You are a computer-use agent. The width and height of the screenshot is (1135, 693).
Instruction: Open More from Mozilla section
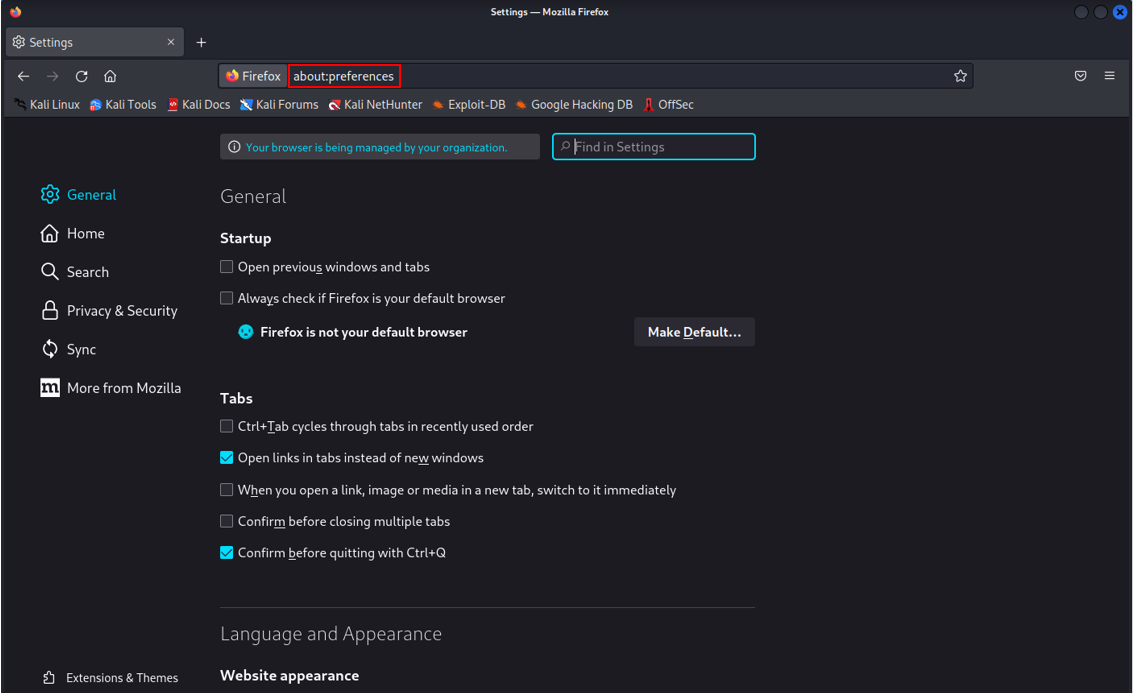pyautogui.click(x=111, y=387)
